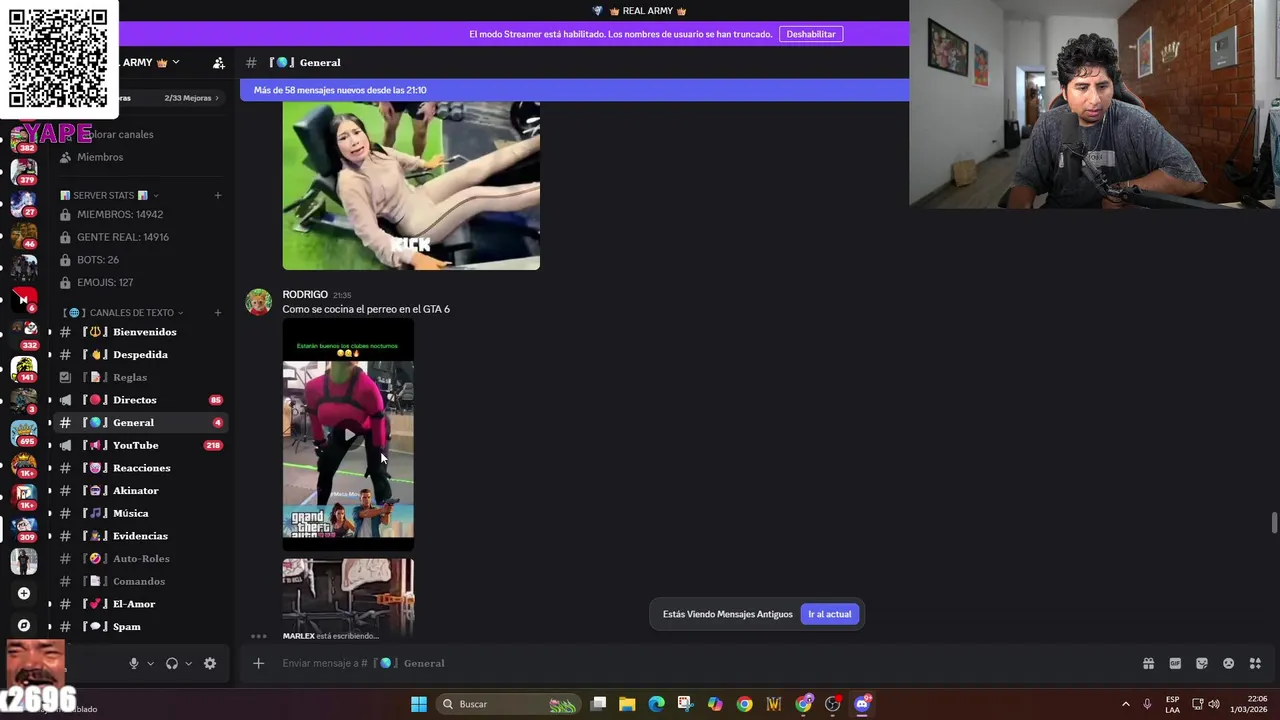Open the Evidencias channel
The width and height of the screenshot is (1280, 720).
tap(140, 536)
